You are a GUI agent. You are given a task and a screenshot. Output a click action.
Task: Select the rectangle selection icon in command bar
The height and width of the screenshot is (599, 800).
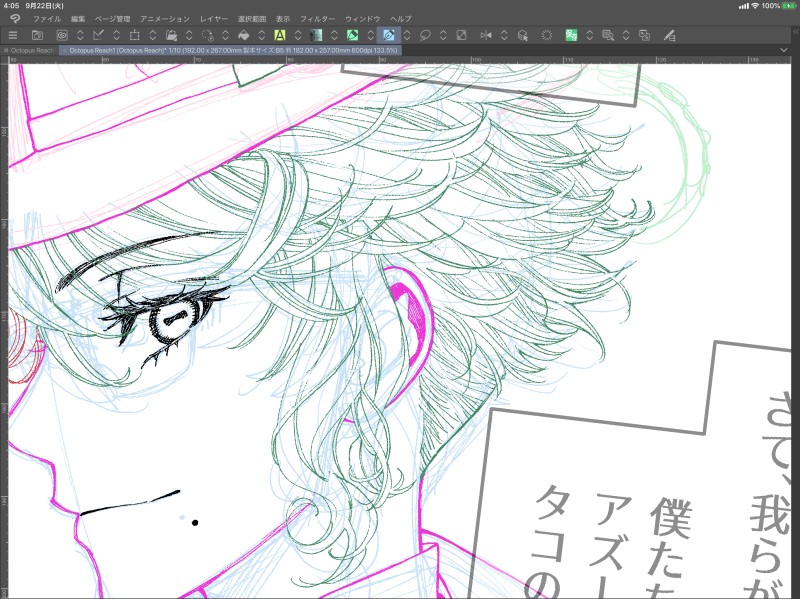135,35
